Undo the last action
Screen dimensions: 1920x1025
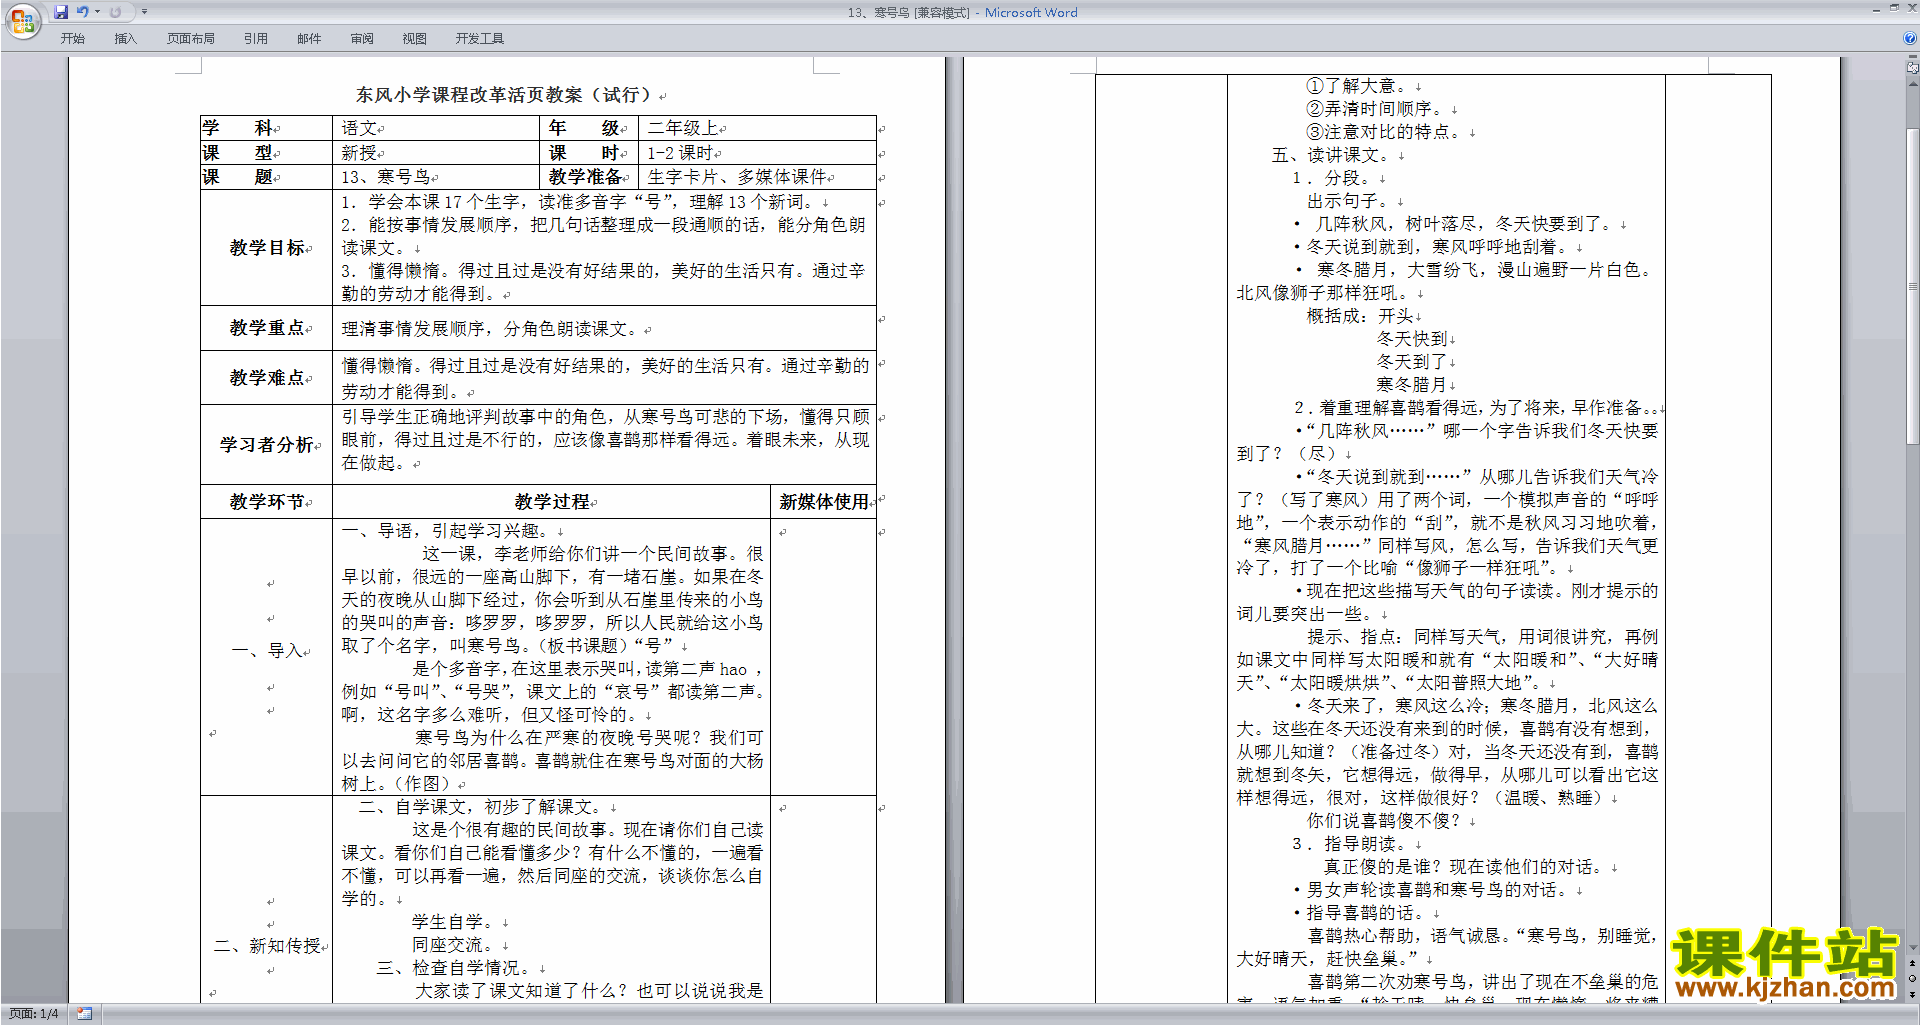(x=82, y=12)
